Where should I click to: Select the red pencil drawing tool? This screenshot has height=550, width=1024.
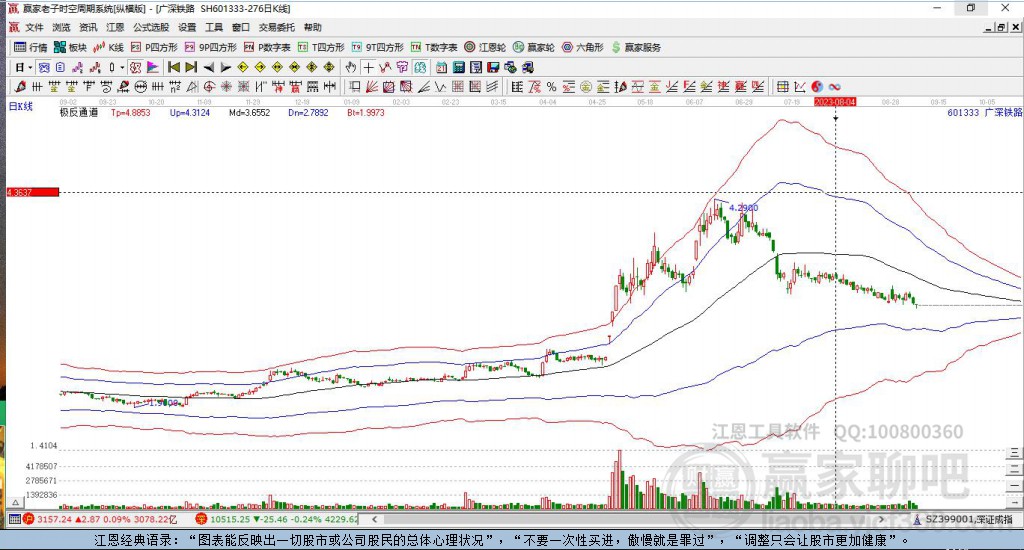click(x=20, y=87)
